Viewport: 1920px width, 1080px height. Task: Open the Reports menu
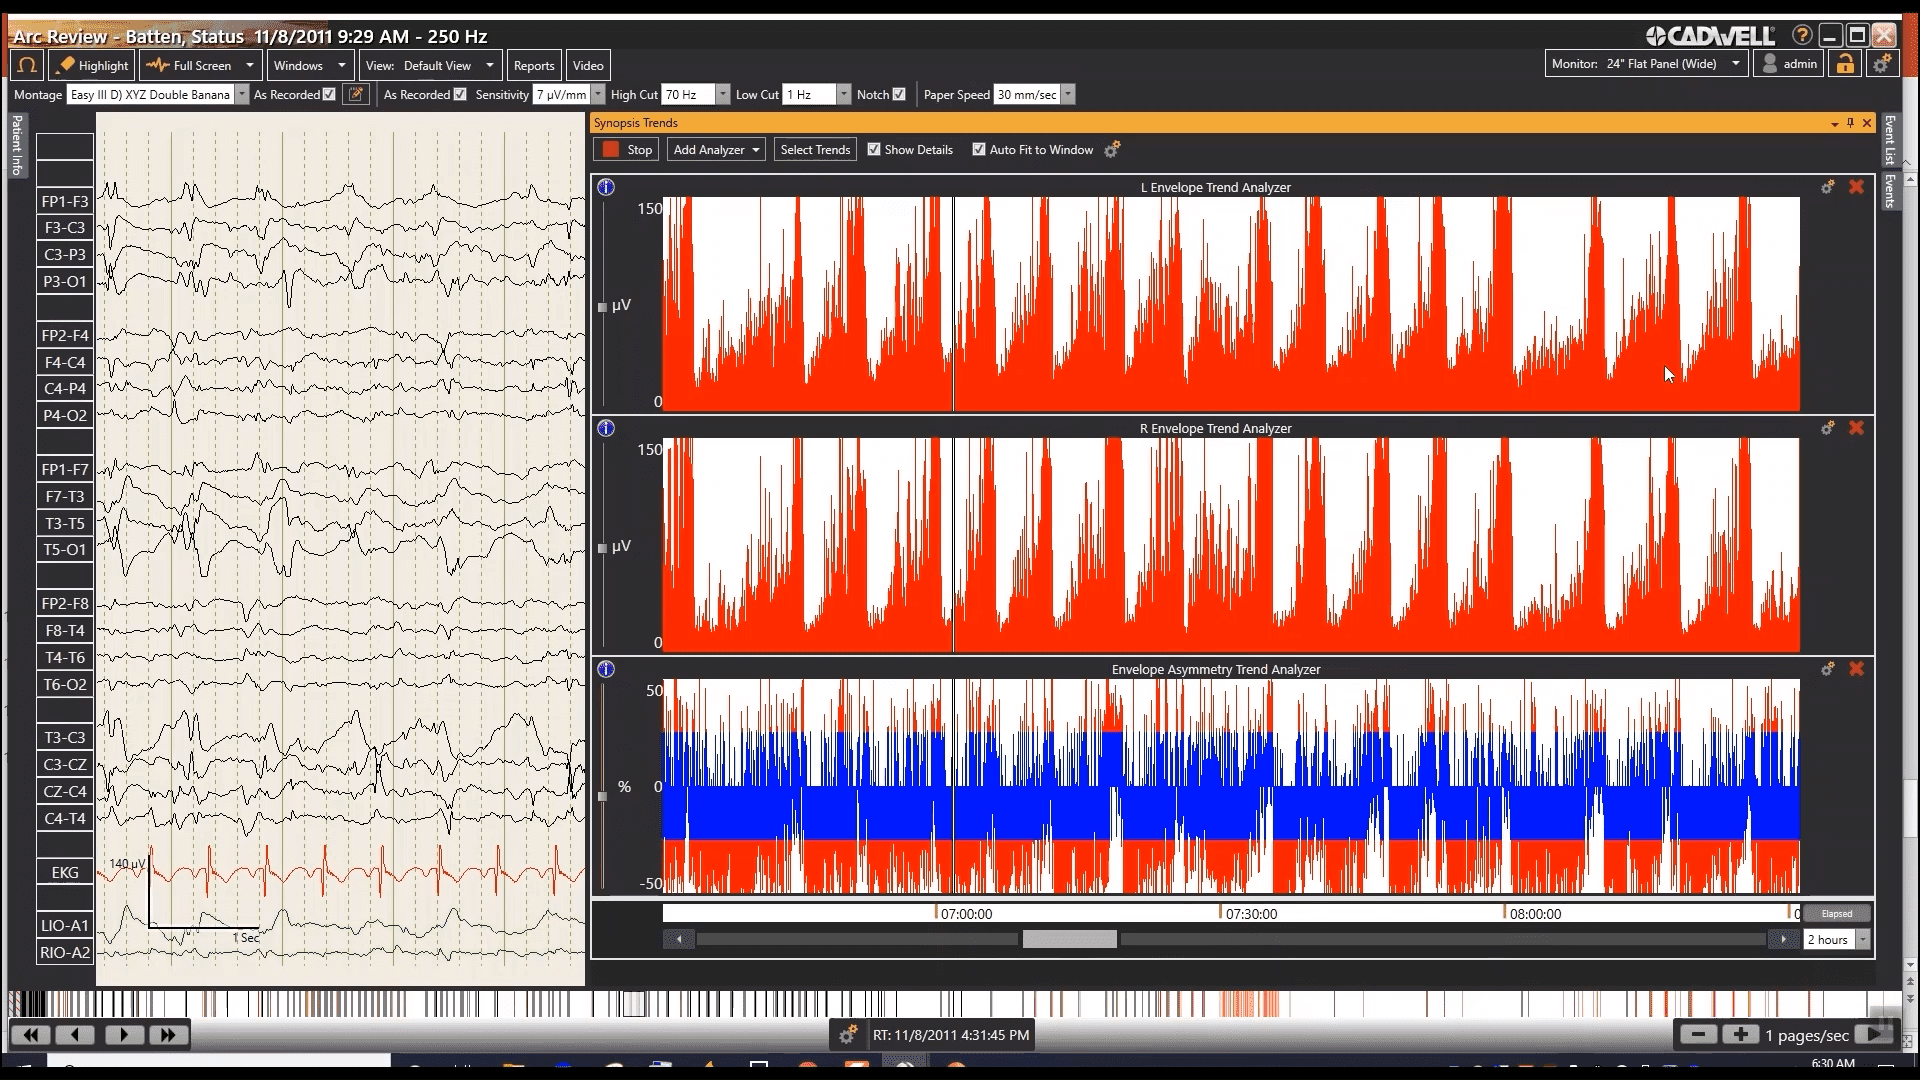pyautogui.click(x=533, y=66)
